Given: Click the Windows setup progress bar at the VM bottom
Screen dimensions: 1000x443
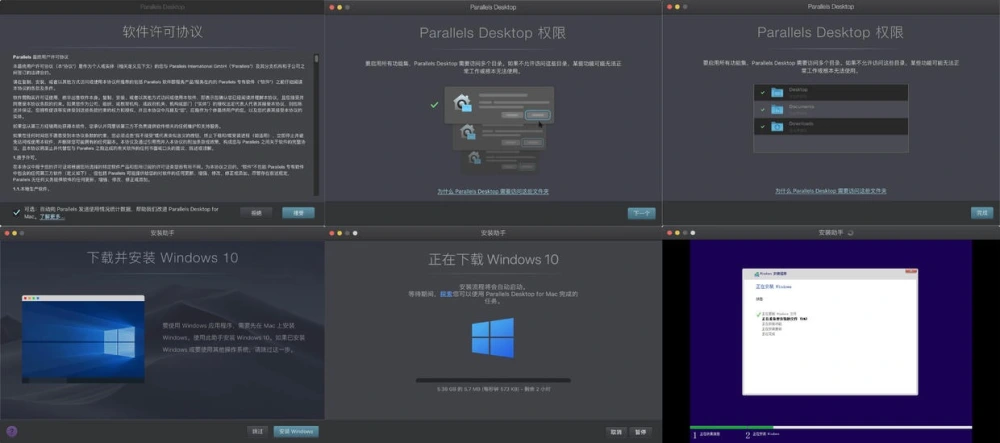Looking at the screenshot, I should click(831, 428).
